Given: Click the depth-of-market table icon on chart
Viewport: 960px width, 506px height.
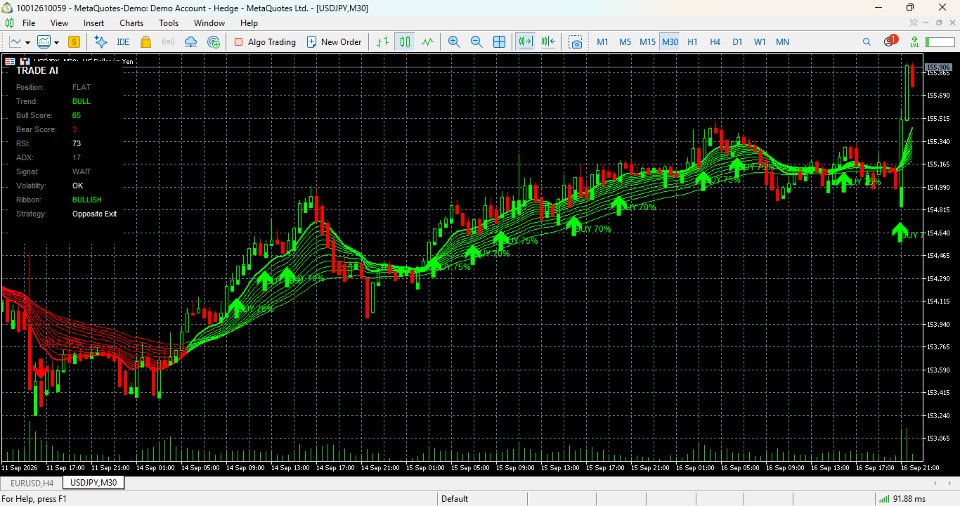Looking at the screenshot, I should click(x=10, y=61).
